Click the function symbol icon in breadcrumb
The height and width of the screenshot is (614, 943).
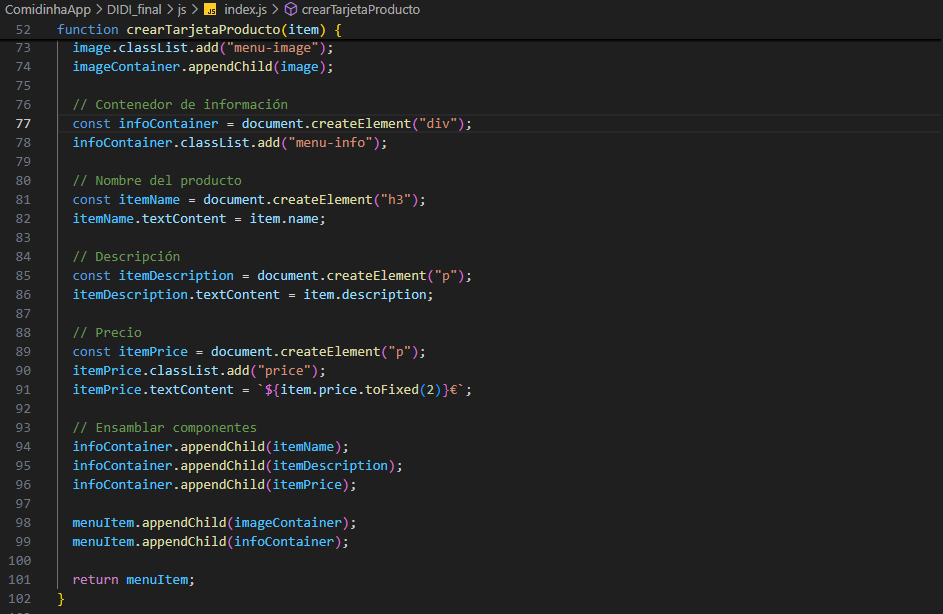click(x=291, y=9)
